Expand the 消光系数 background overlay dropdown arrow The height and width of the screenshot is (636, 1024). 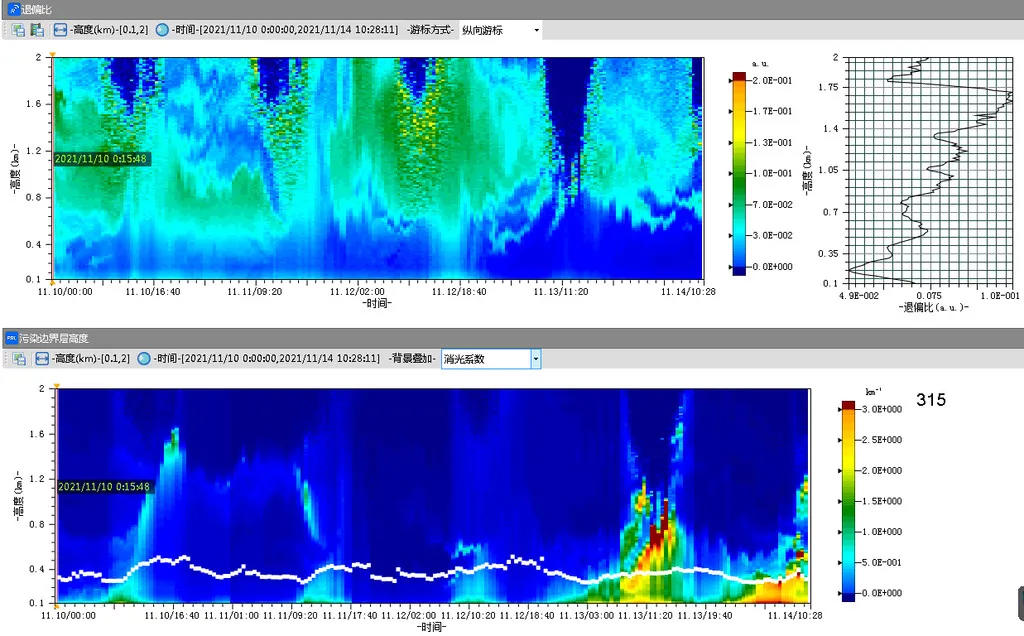tap(536, 358)
